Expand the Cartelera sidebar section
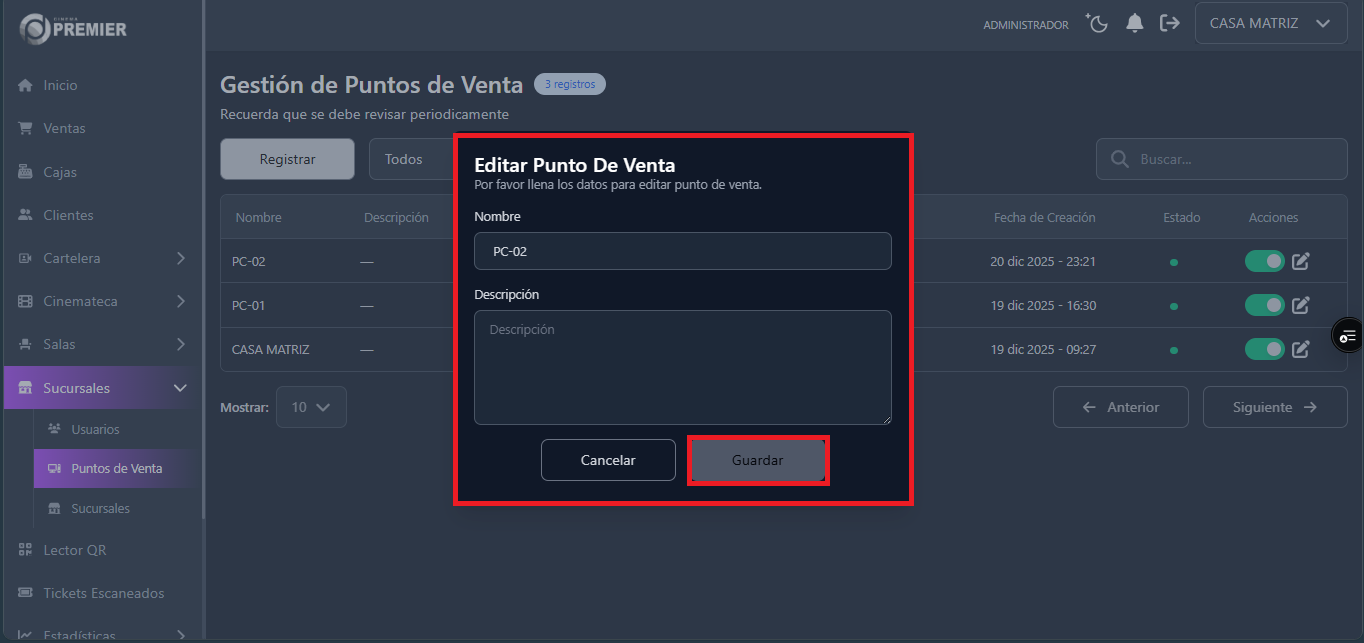Image resolution: width=1364 pixels, height=643 pixels. [x=100, y=258]
